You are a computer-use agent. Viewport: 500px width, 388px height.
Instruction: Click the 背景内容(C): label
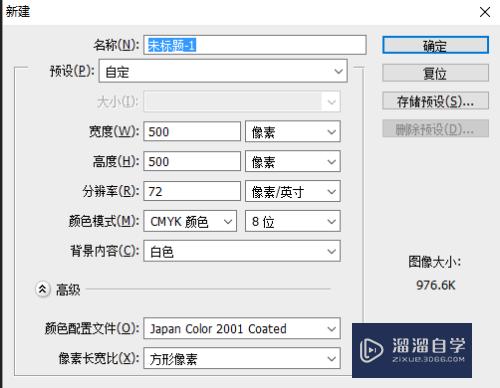(104, 251)
